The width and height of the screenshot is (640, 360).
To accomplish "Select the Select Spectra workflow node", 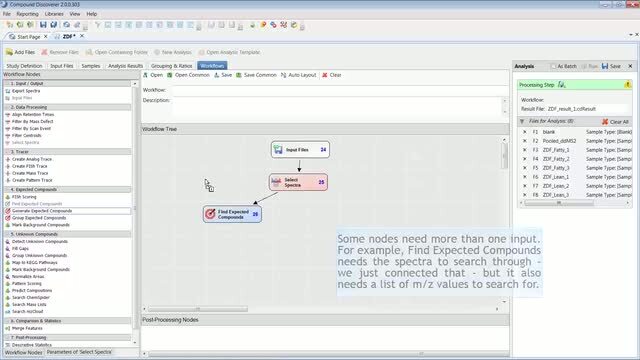I will (298, 182).
